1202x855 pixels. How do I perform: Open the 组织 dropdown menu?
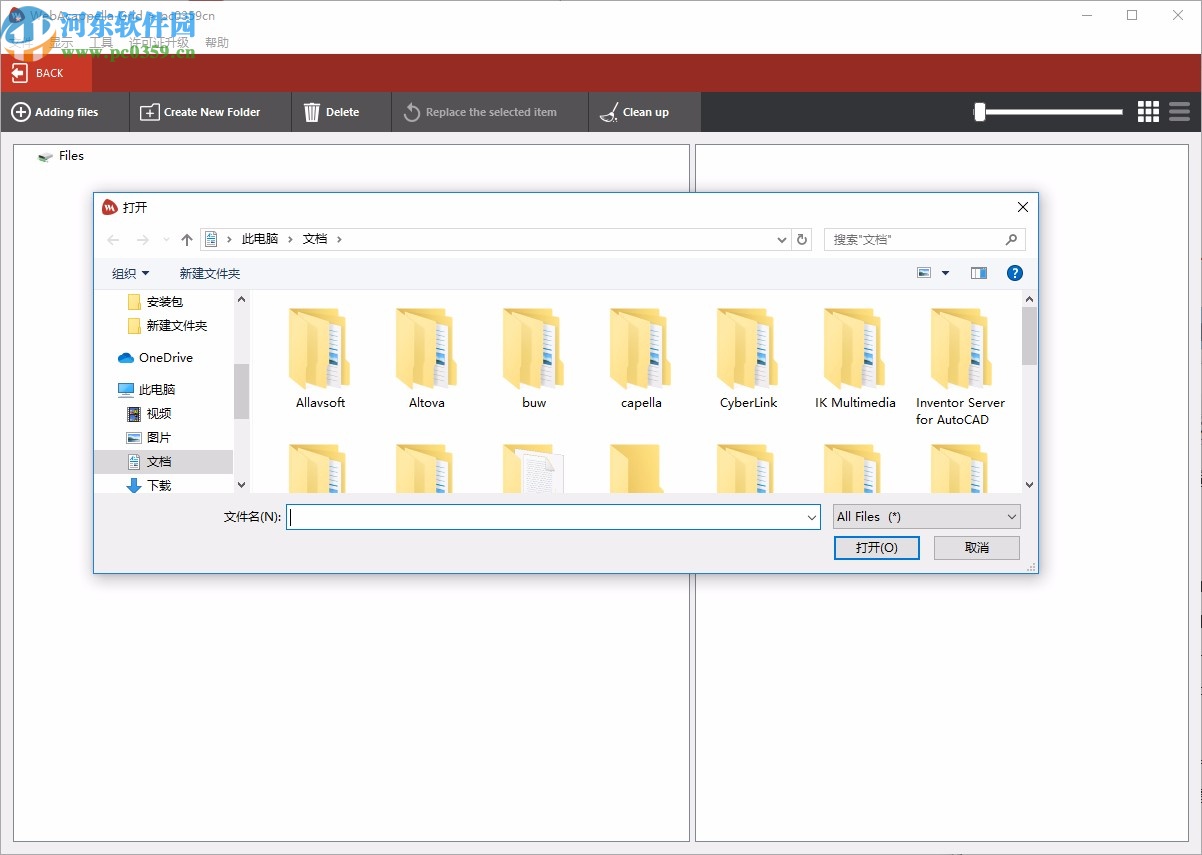130,273
